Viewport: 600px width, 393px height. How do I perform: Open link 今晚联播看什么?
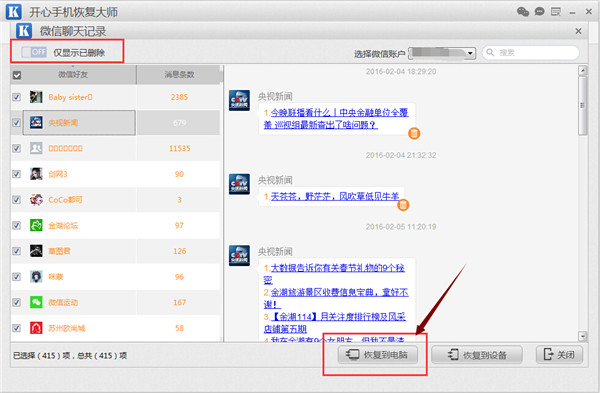[x=336, y=119]
